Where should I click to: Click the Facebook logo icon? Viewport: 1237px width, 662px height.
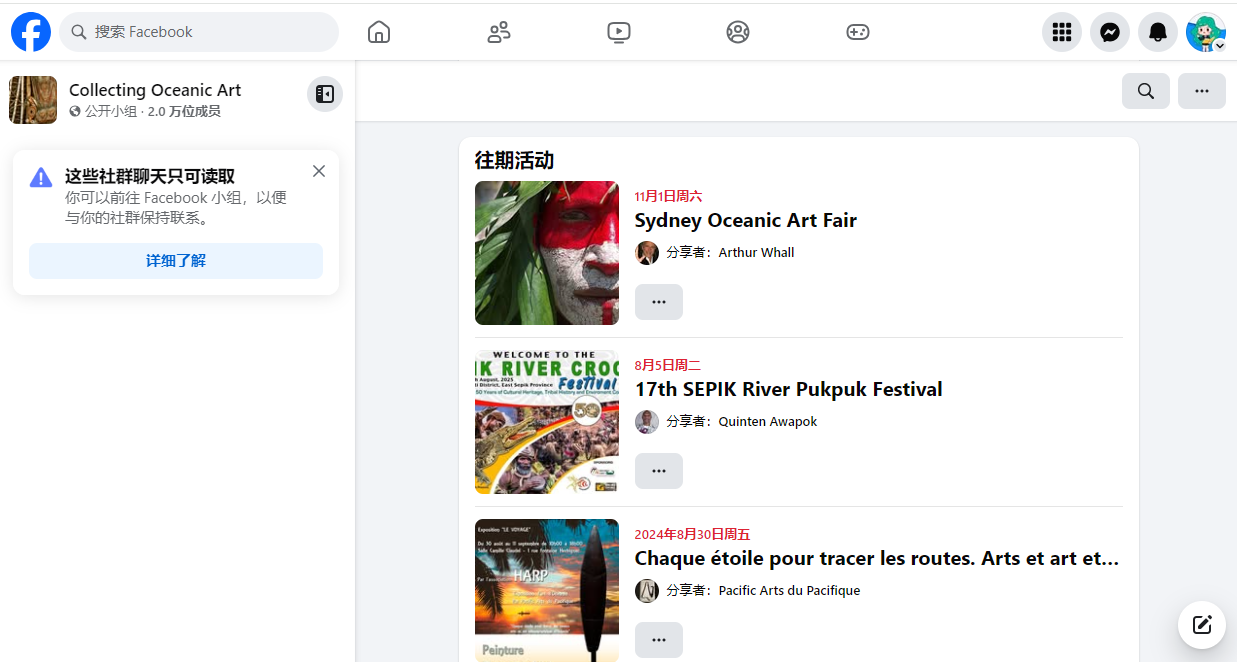(31, 32)
